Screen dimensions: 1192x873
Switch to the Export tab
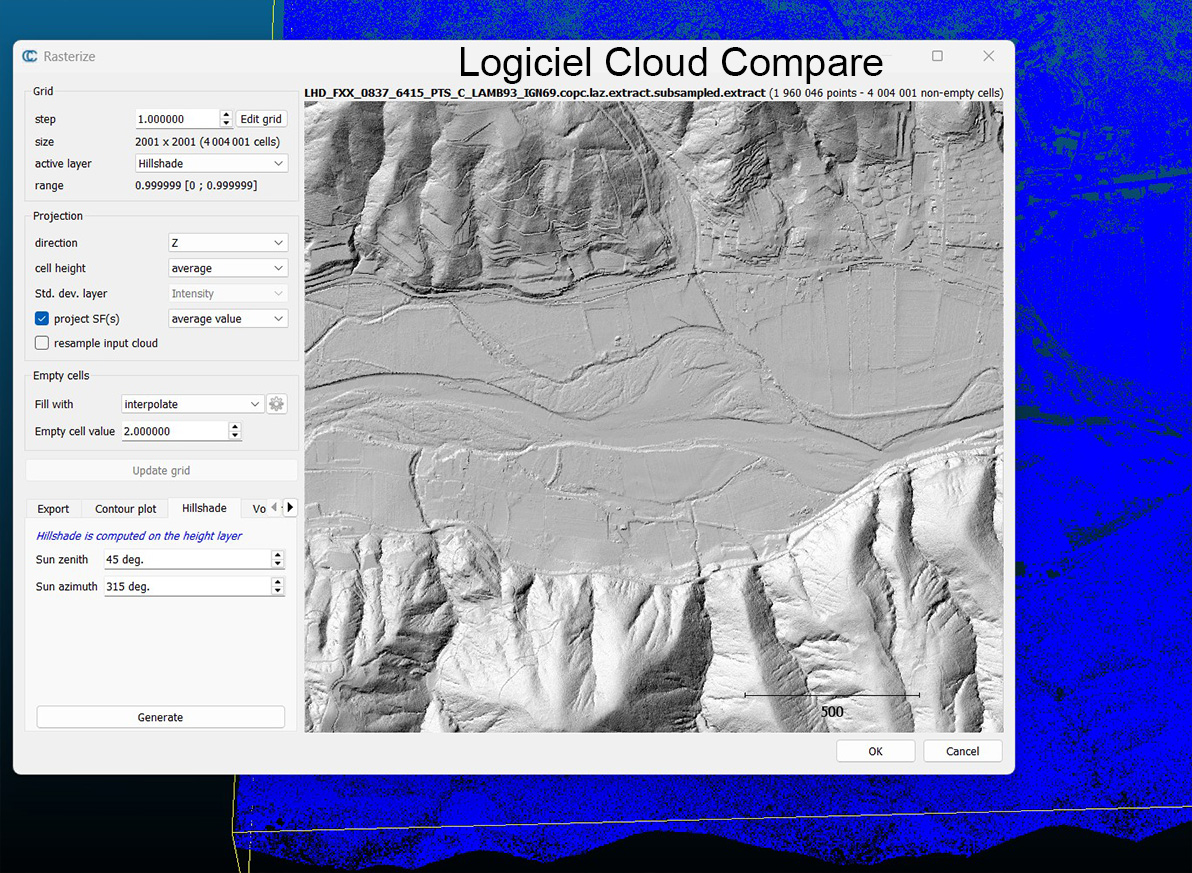(x=53, y=509)
